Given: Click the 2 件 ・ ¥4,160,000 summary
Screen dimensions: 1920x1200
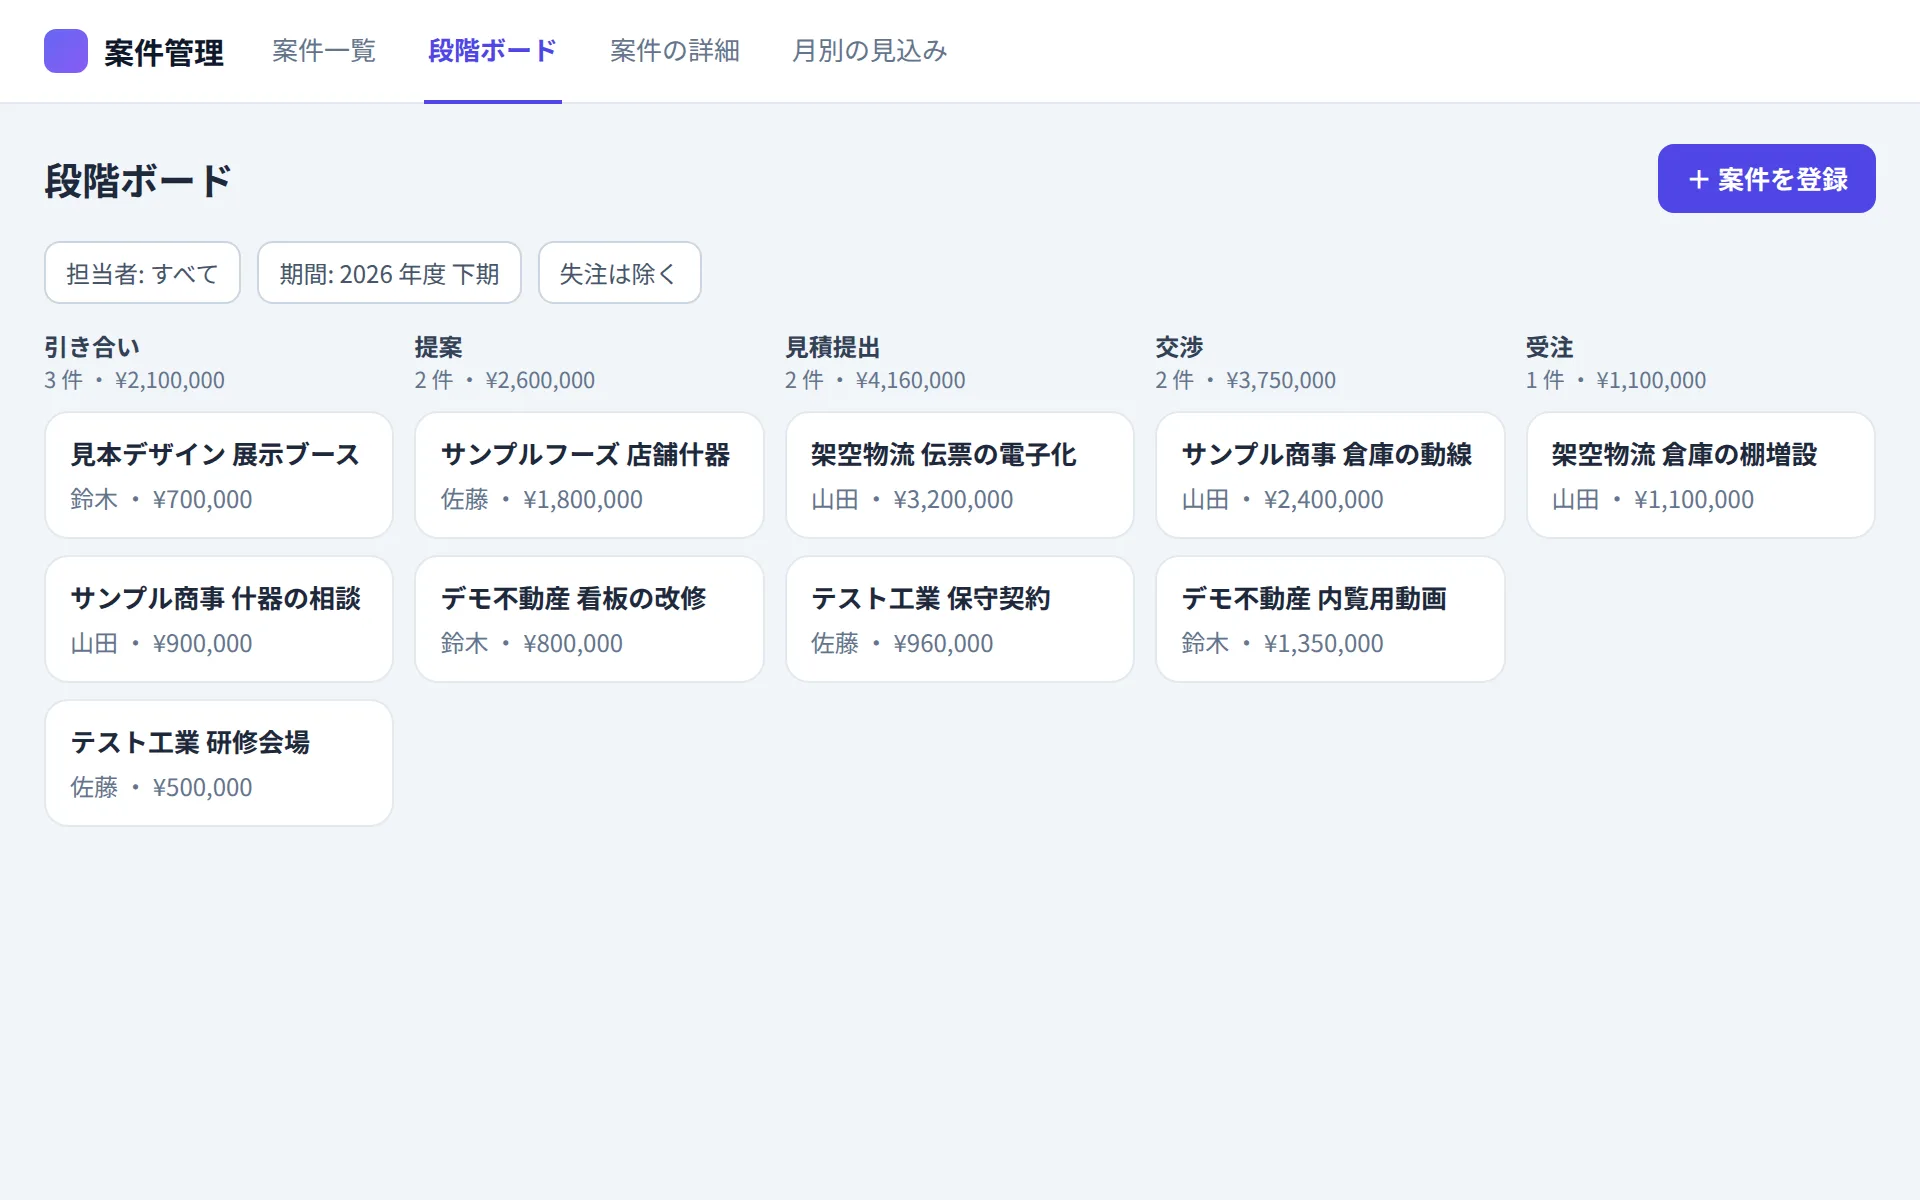Looking at the screenshot, I should (875, 380).
